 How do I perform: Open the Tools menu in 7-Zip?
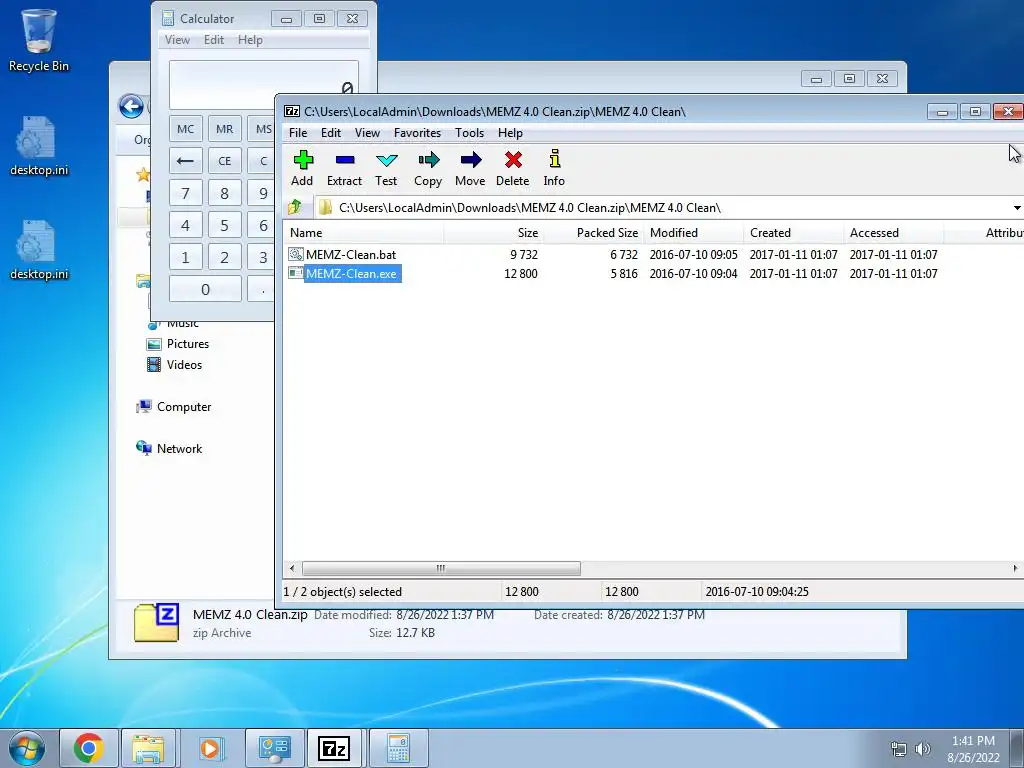pos(470,133)
